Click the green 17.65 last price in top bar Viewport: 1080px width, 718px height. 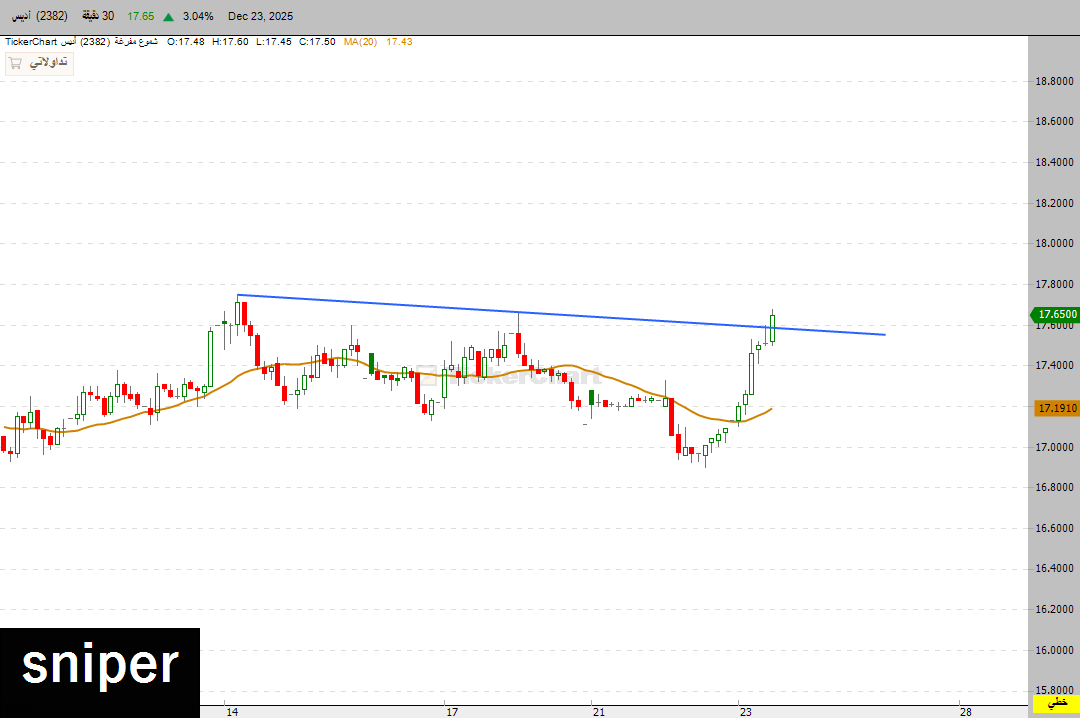141,16
